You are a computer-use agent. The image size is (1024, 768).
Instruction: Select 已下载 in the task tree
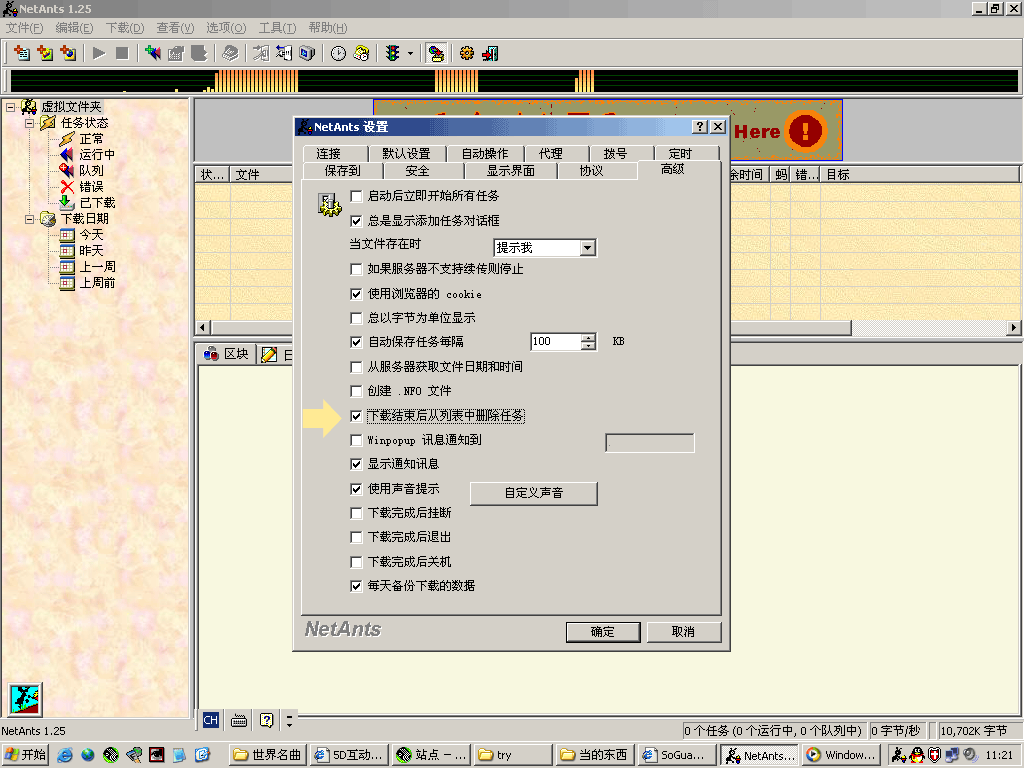(x=97, y=202)
